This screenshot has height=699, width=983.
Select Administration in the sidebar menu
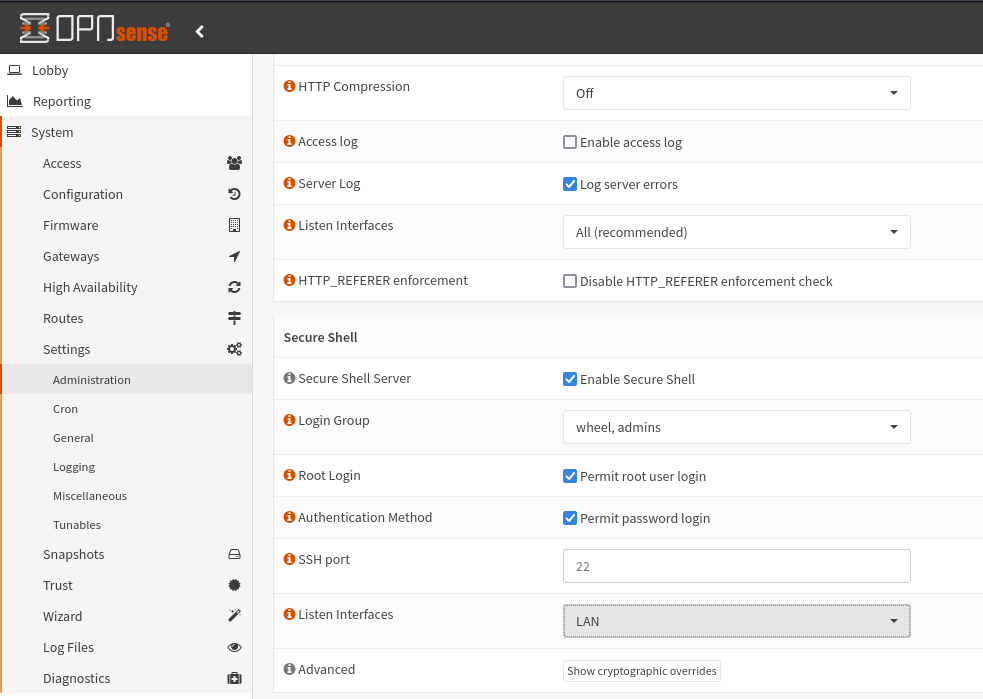(92, 379)
